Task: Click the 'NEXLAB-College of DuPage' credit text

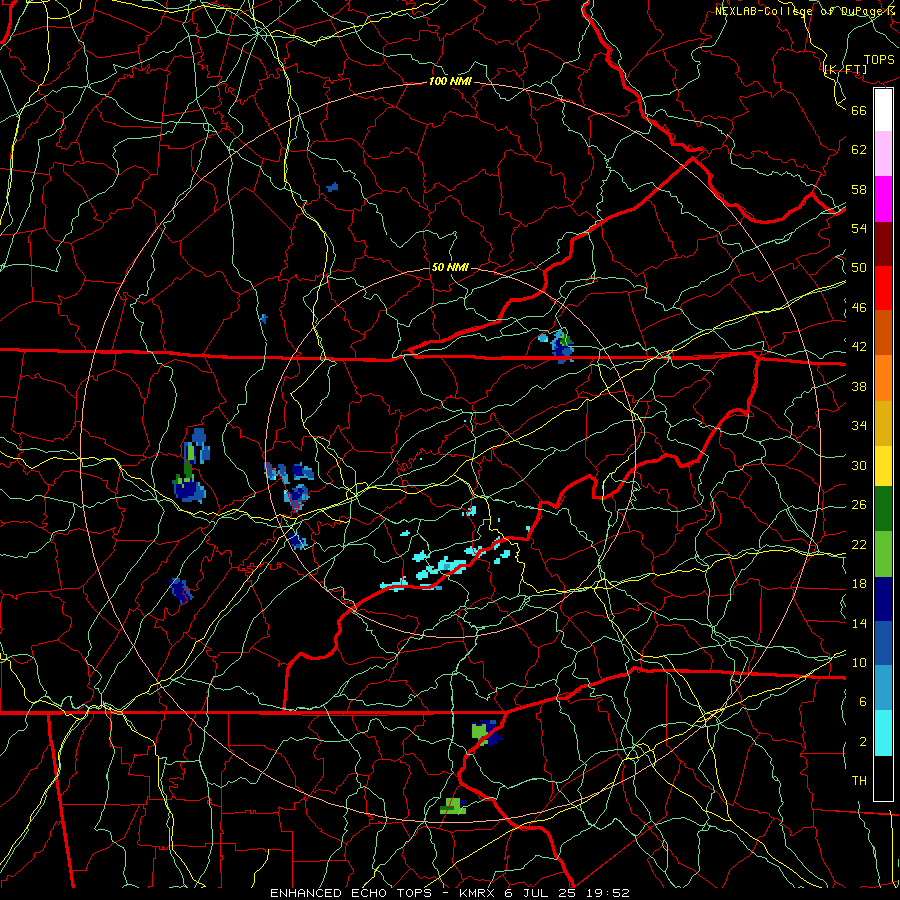Action: 798,11
